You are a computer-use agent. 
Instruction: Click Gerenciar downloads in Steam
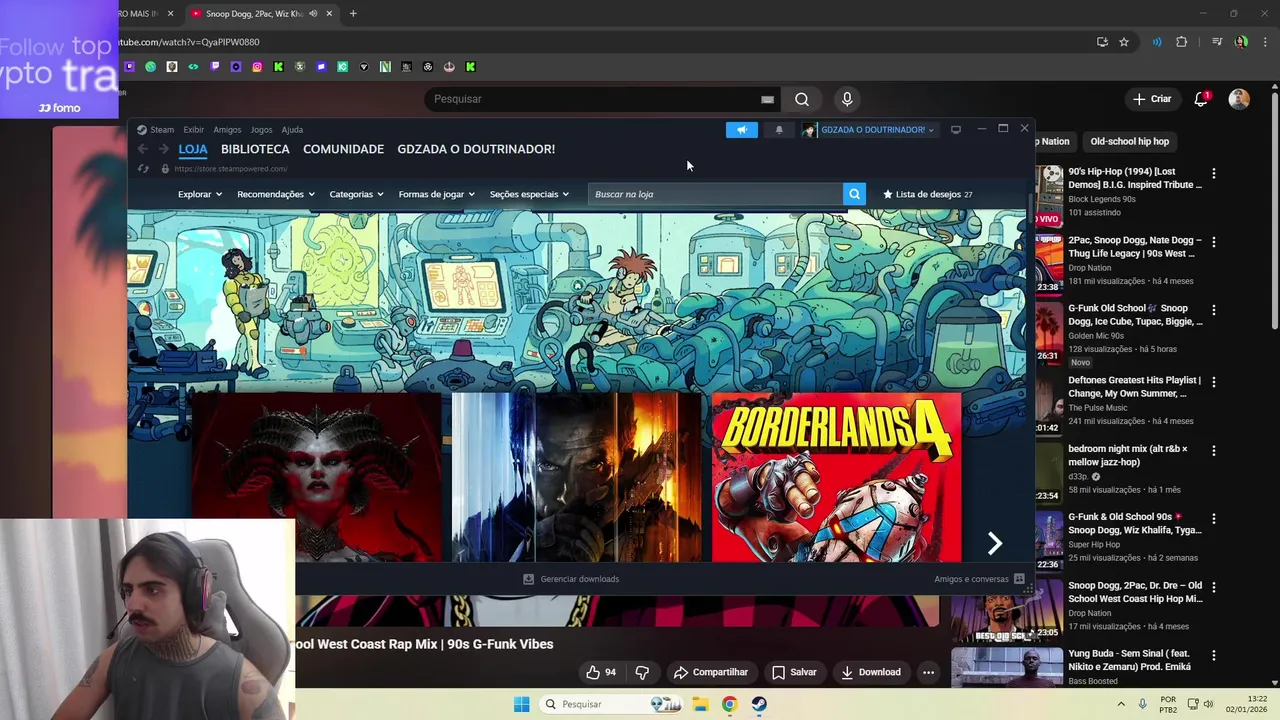[571, 579]
